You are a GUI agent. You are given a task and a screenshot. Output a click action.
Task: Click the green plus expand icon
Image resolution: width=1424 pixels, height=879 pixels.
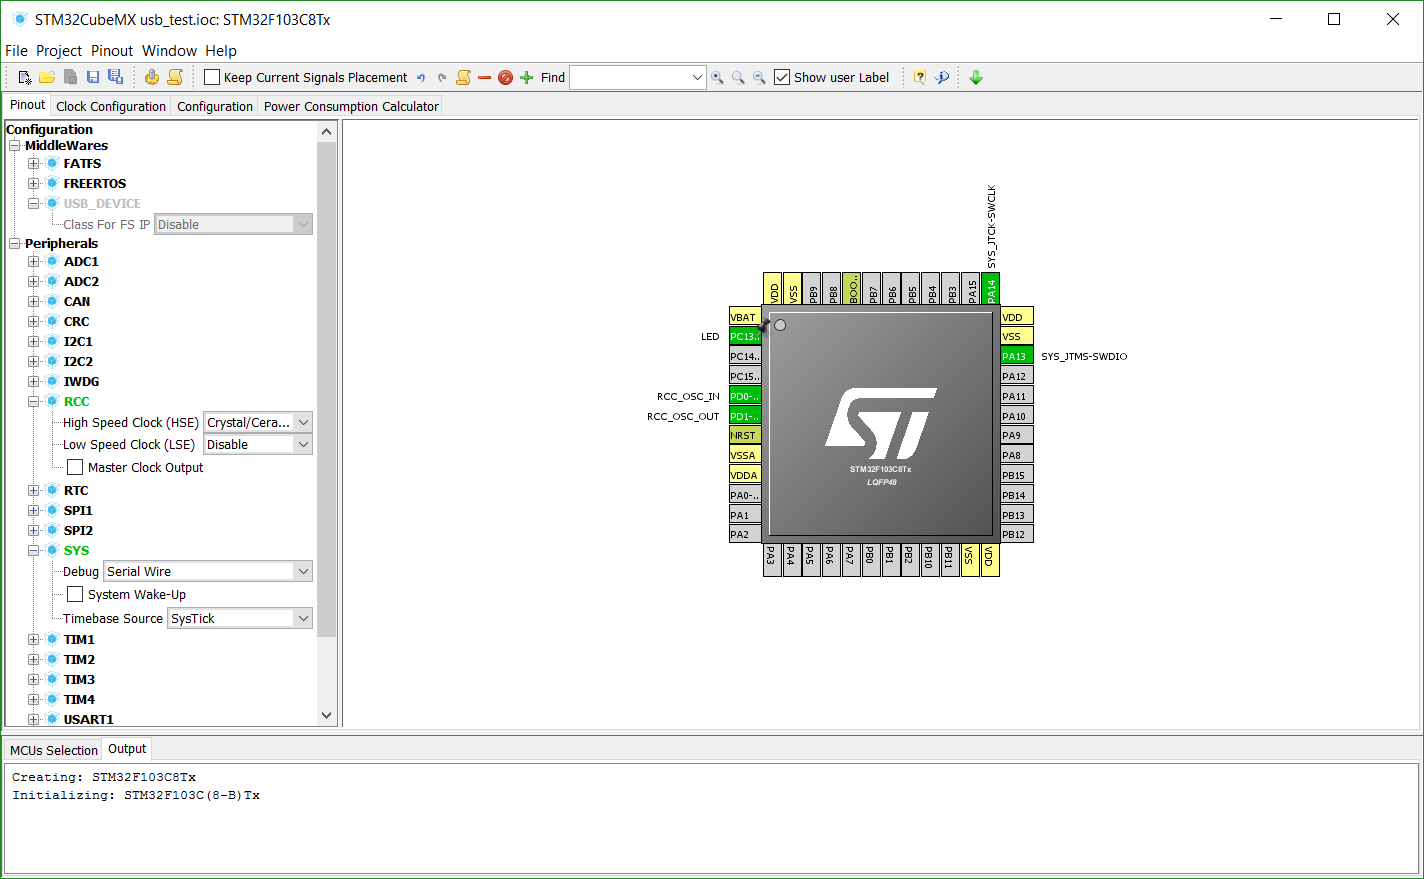click(527, 77)
